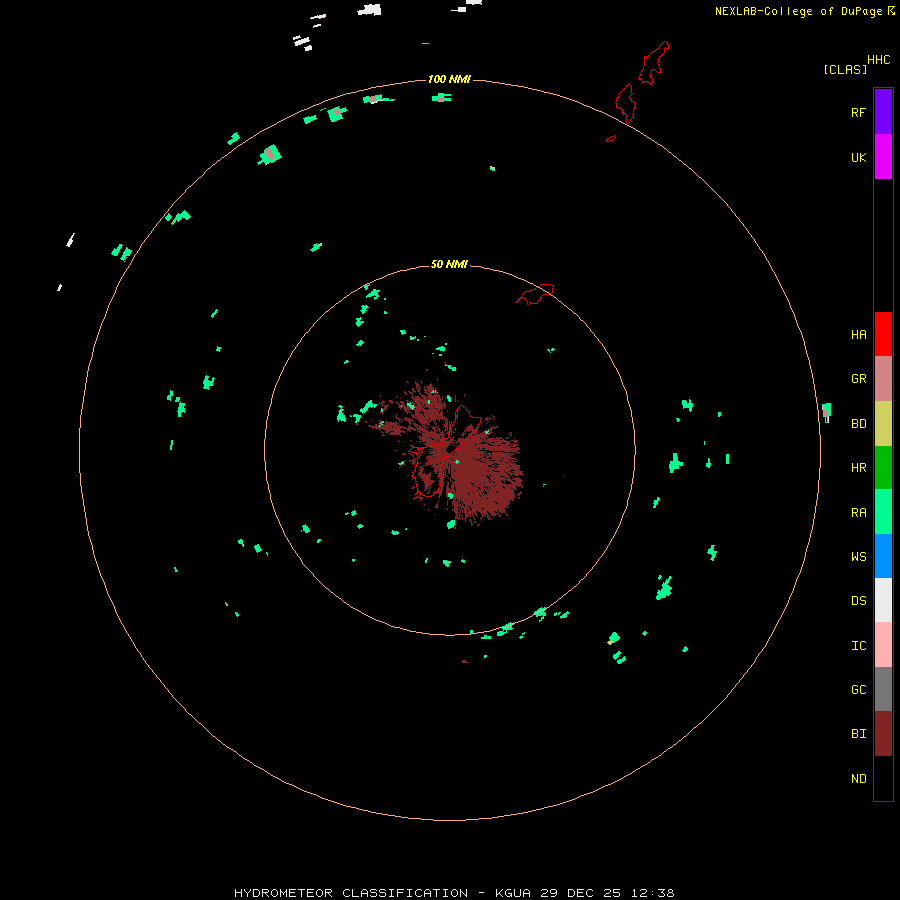The height and width of the screenshot is (900, 900).
Task: Click the IC legend label
Action: click(858, 645)
